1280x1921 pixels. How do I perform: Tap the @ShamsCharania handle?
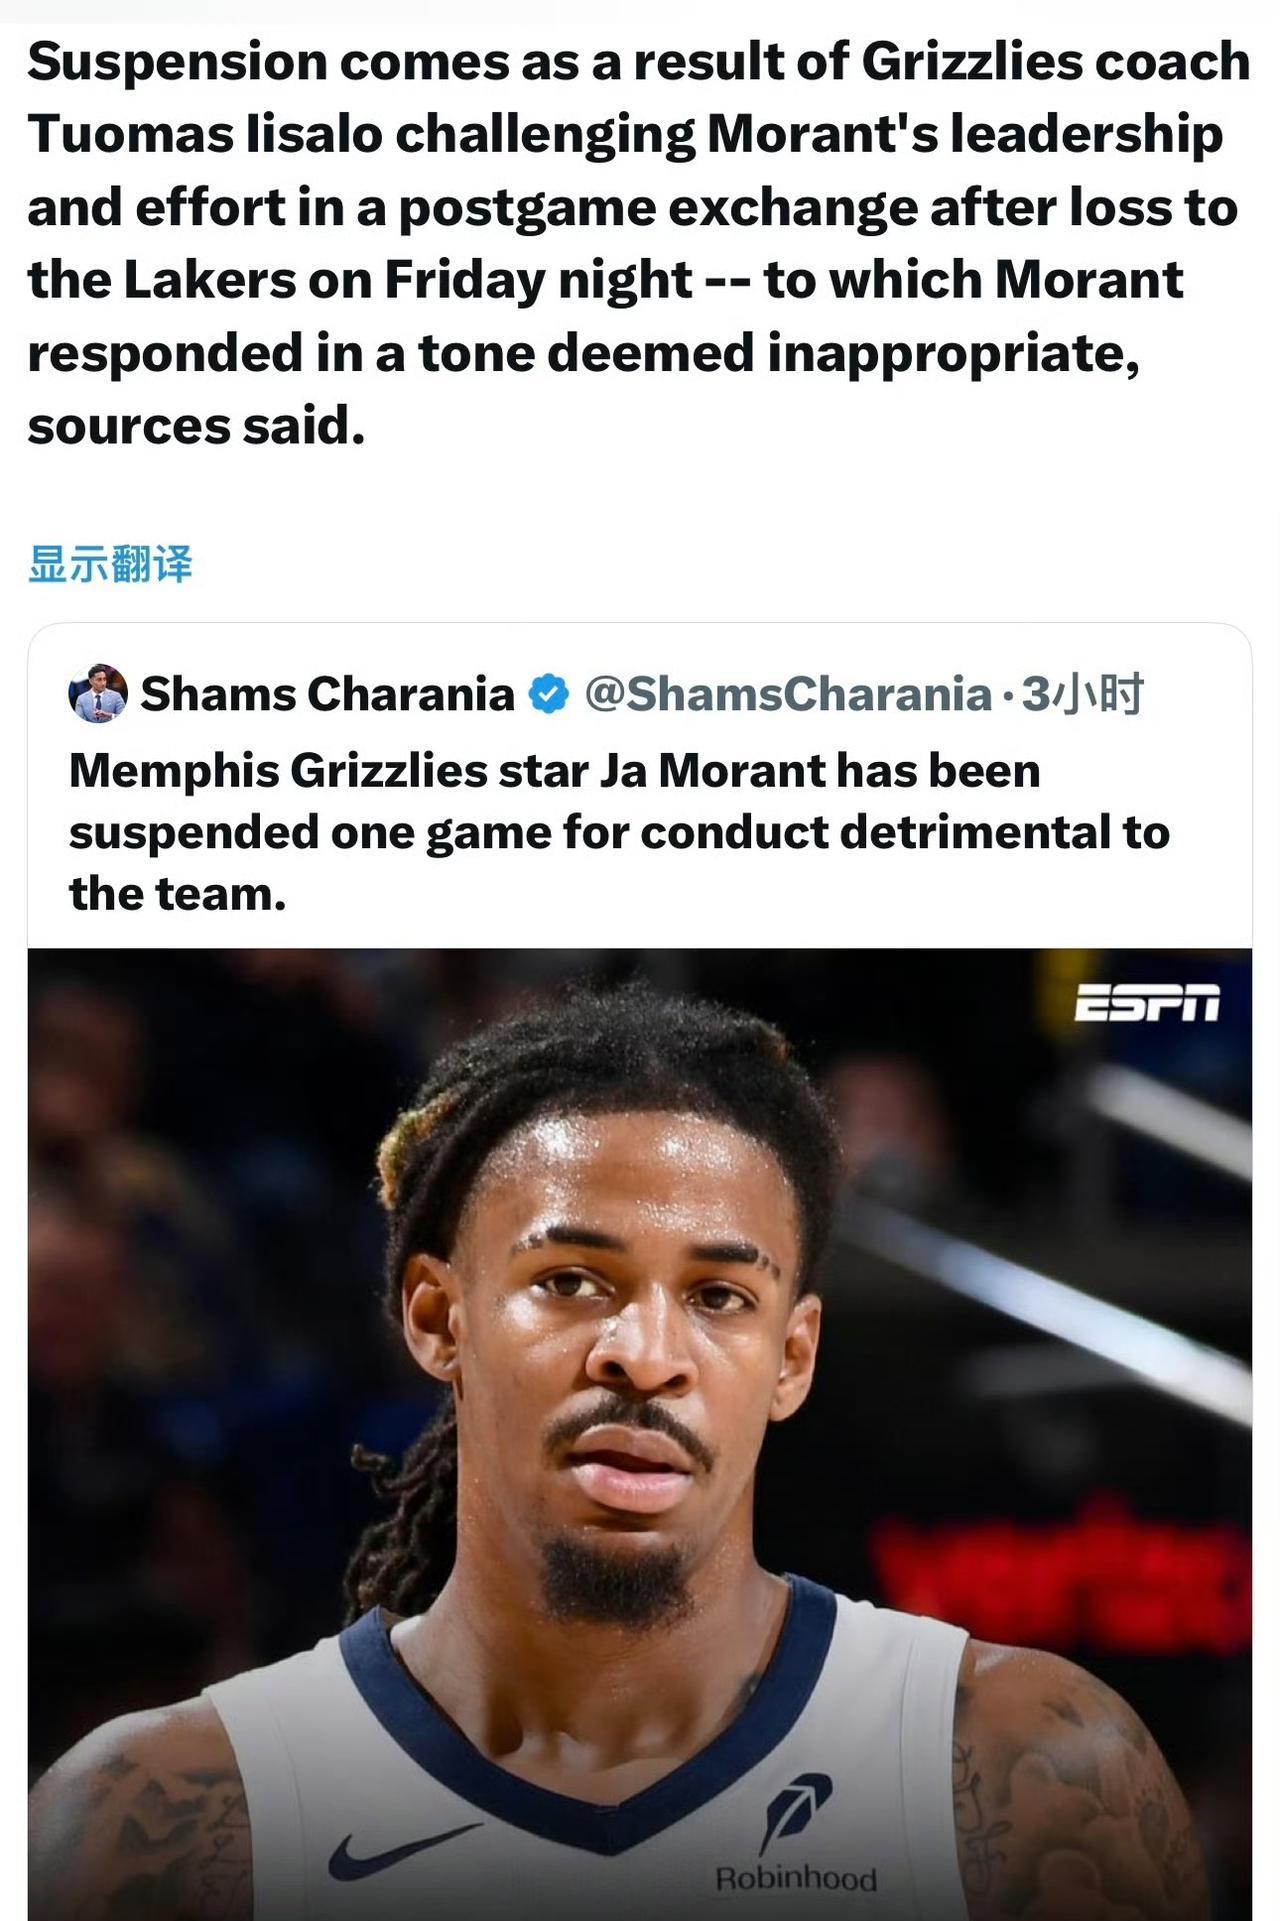tap(788, 694)
